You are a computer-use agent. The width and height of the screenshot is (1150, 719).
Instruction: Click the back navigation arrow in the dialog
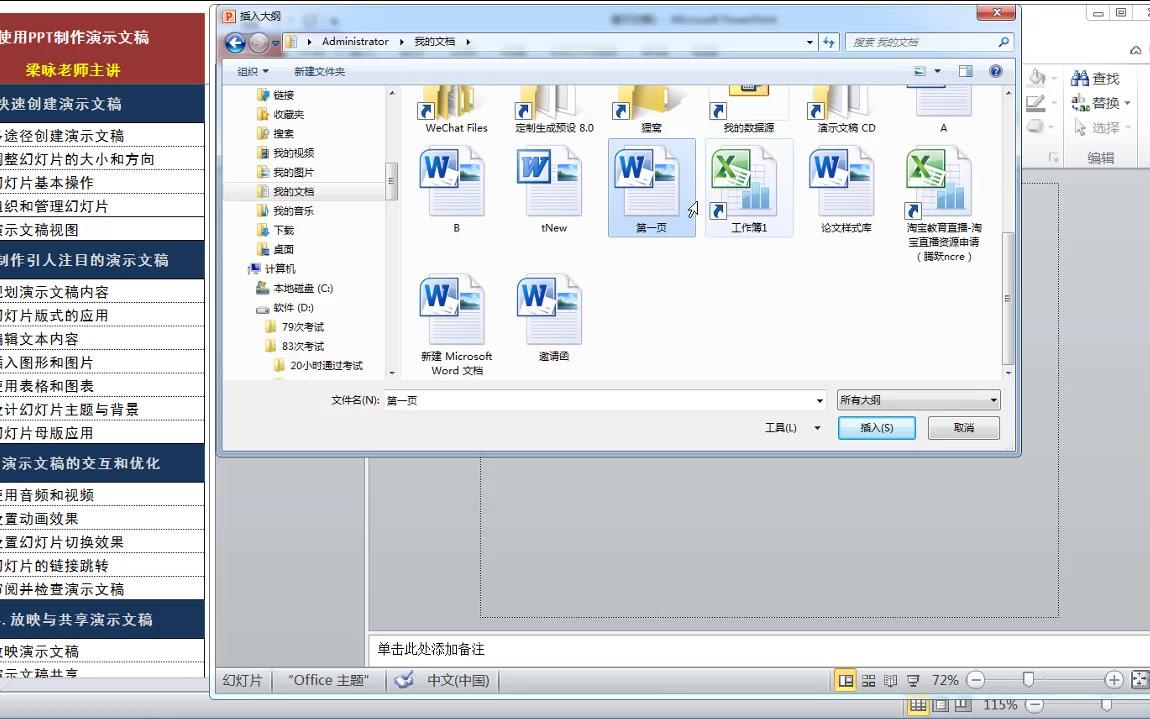tap(236, 43)
